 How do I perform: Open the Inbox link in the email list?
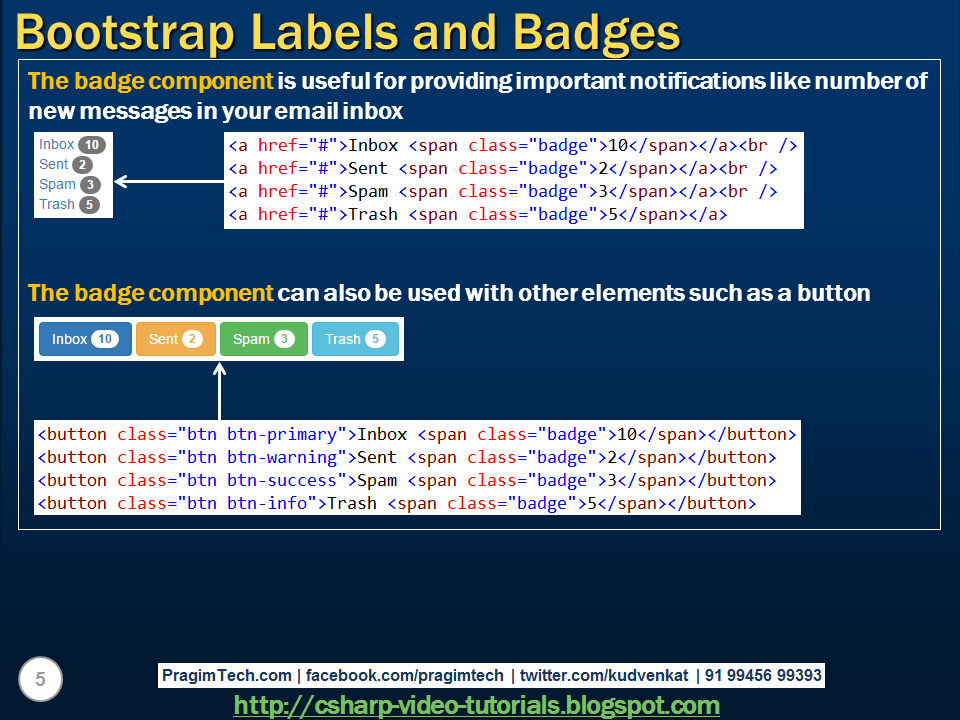pyautogui.click(x=55, y=144)
